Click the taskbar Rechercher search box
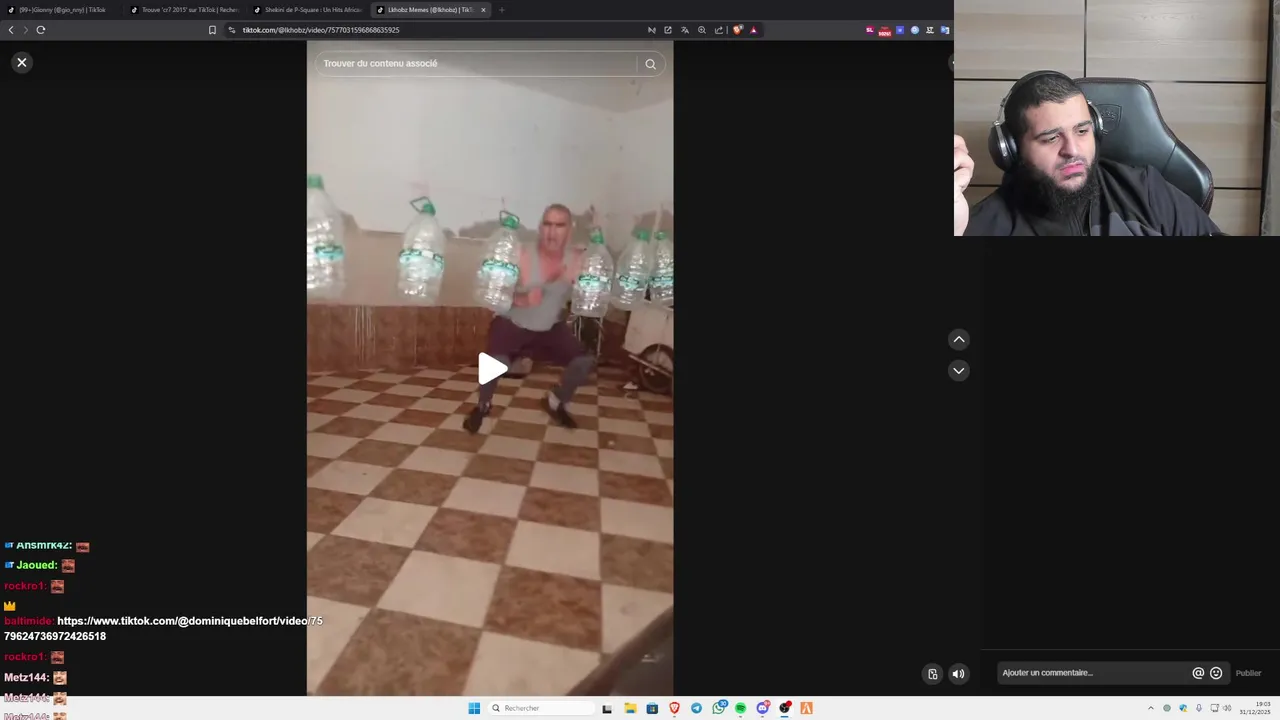This screenshot has width=1280, height=720. (540, 708)
